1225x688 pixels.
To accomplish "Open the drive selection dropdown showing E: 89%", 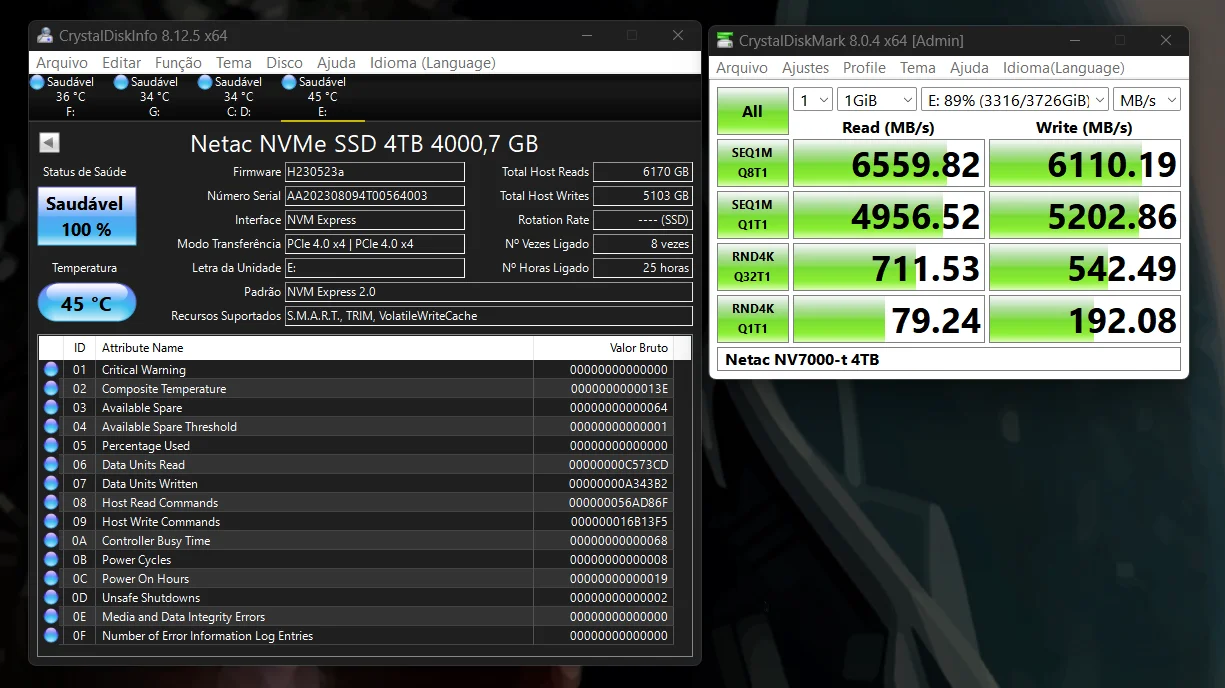I will click(x=1015, y=100).
